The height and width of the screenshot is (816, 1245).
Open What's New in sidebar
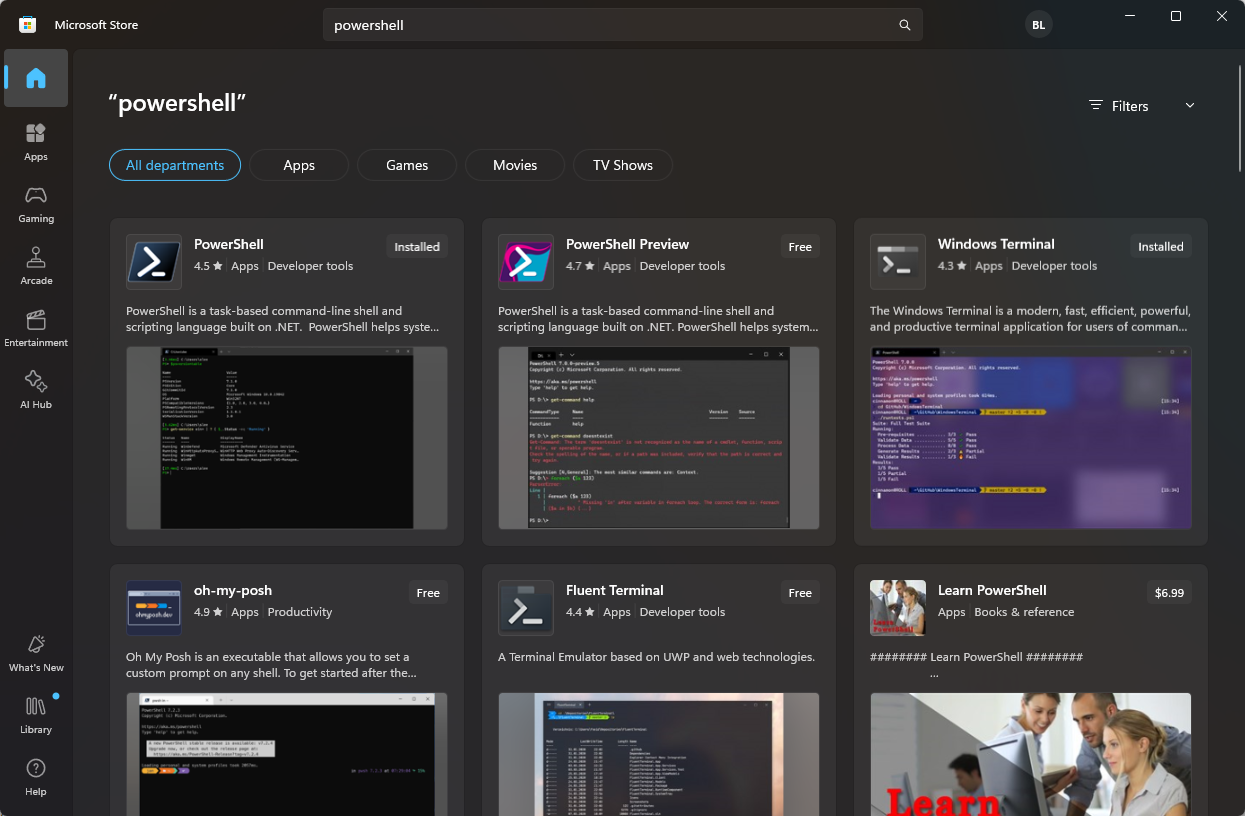coord(36,652)
